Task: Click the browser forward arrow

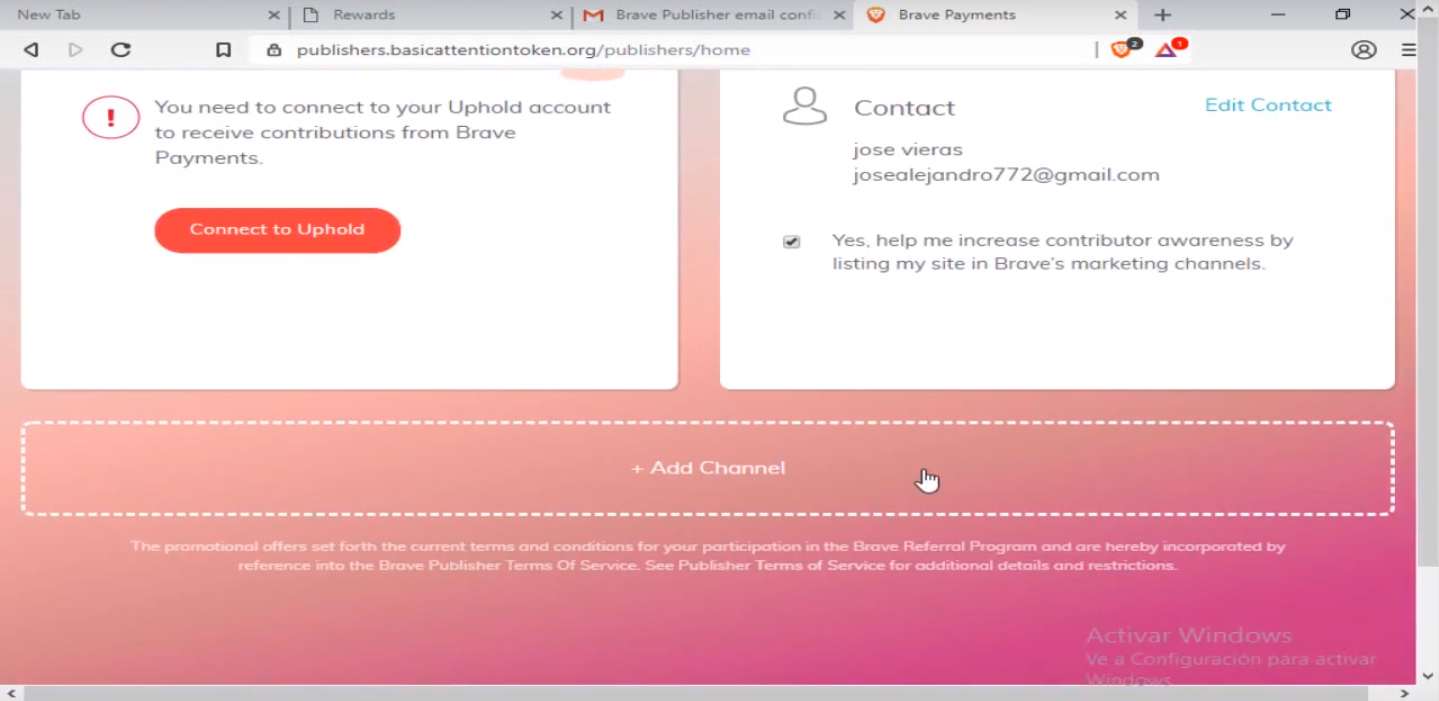Action: (x=75, y=50)
